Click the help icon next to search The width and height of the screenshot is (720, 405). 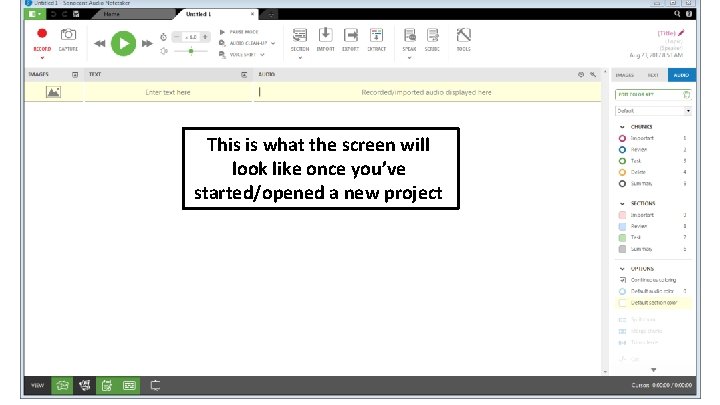(x=689, y=14)
